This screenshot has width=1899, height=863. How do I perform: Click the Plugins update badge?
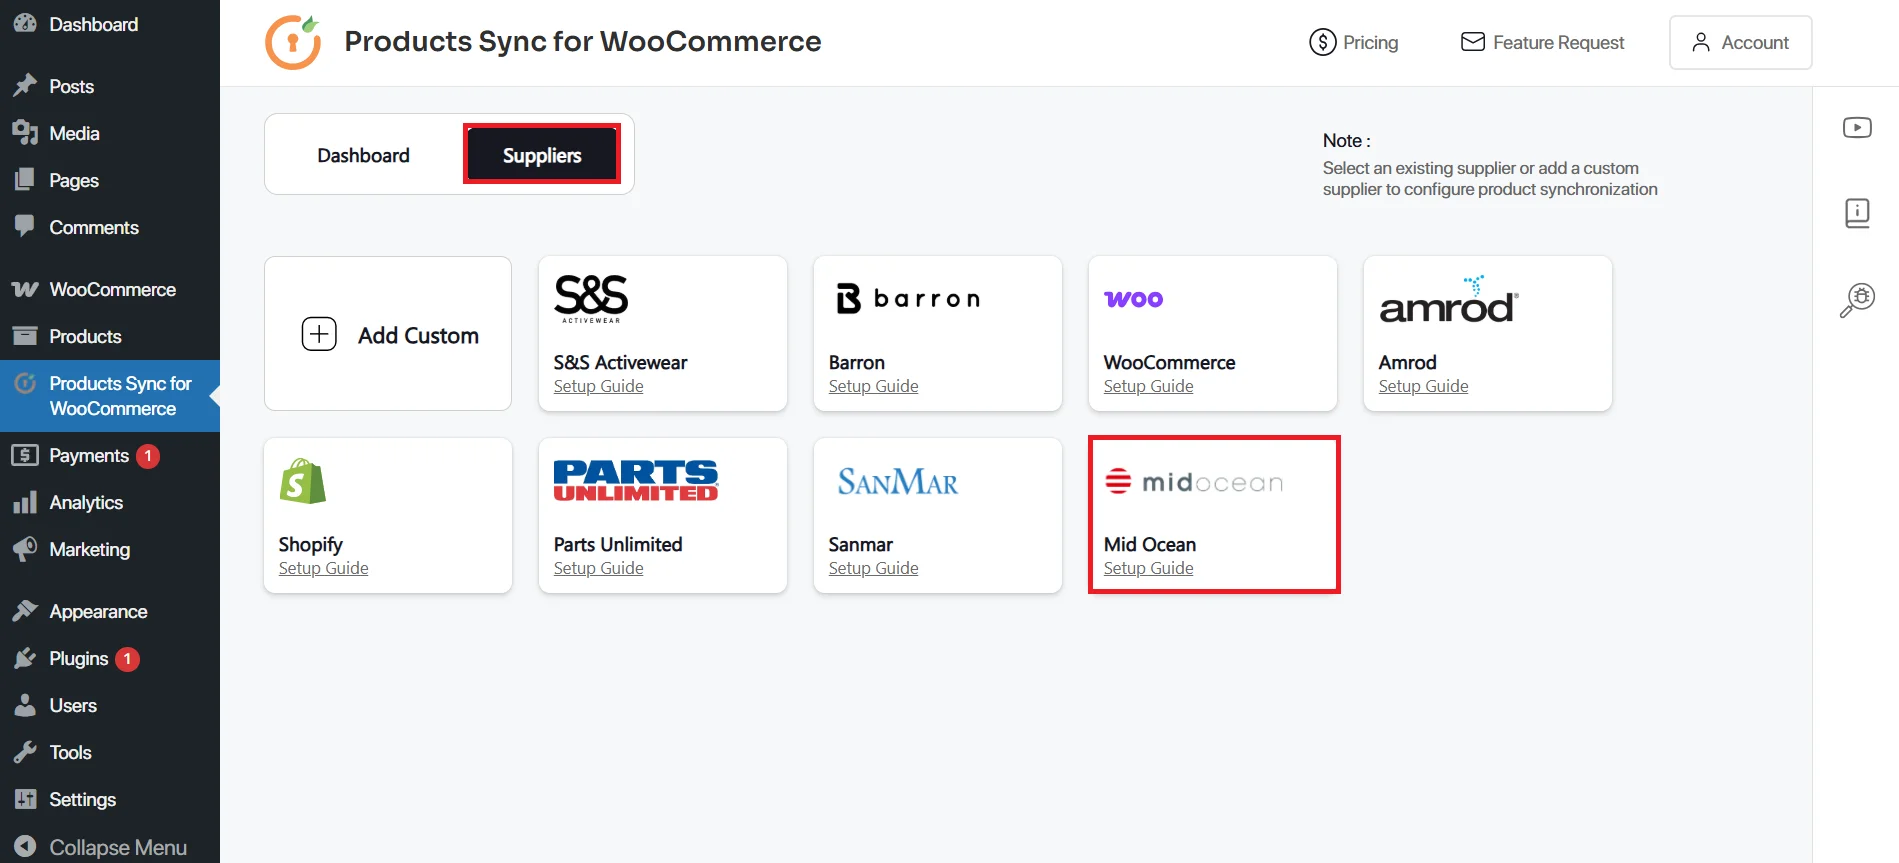127,658
